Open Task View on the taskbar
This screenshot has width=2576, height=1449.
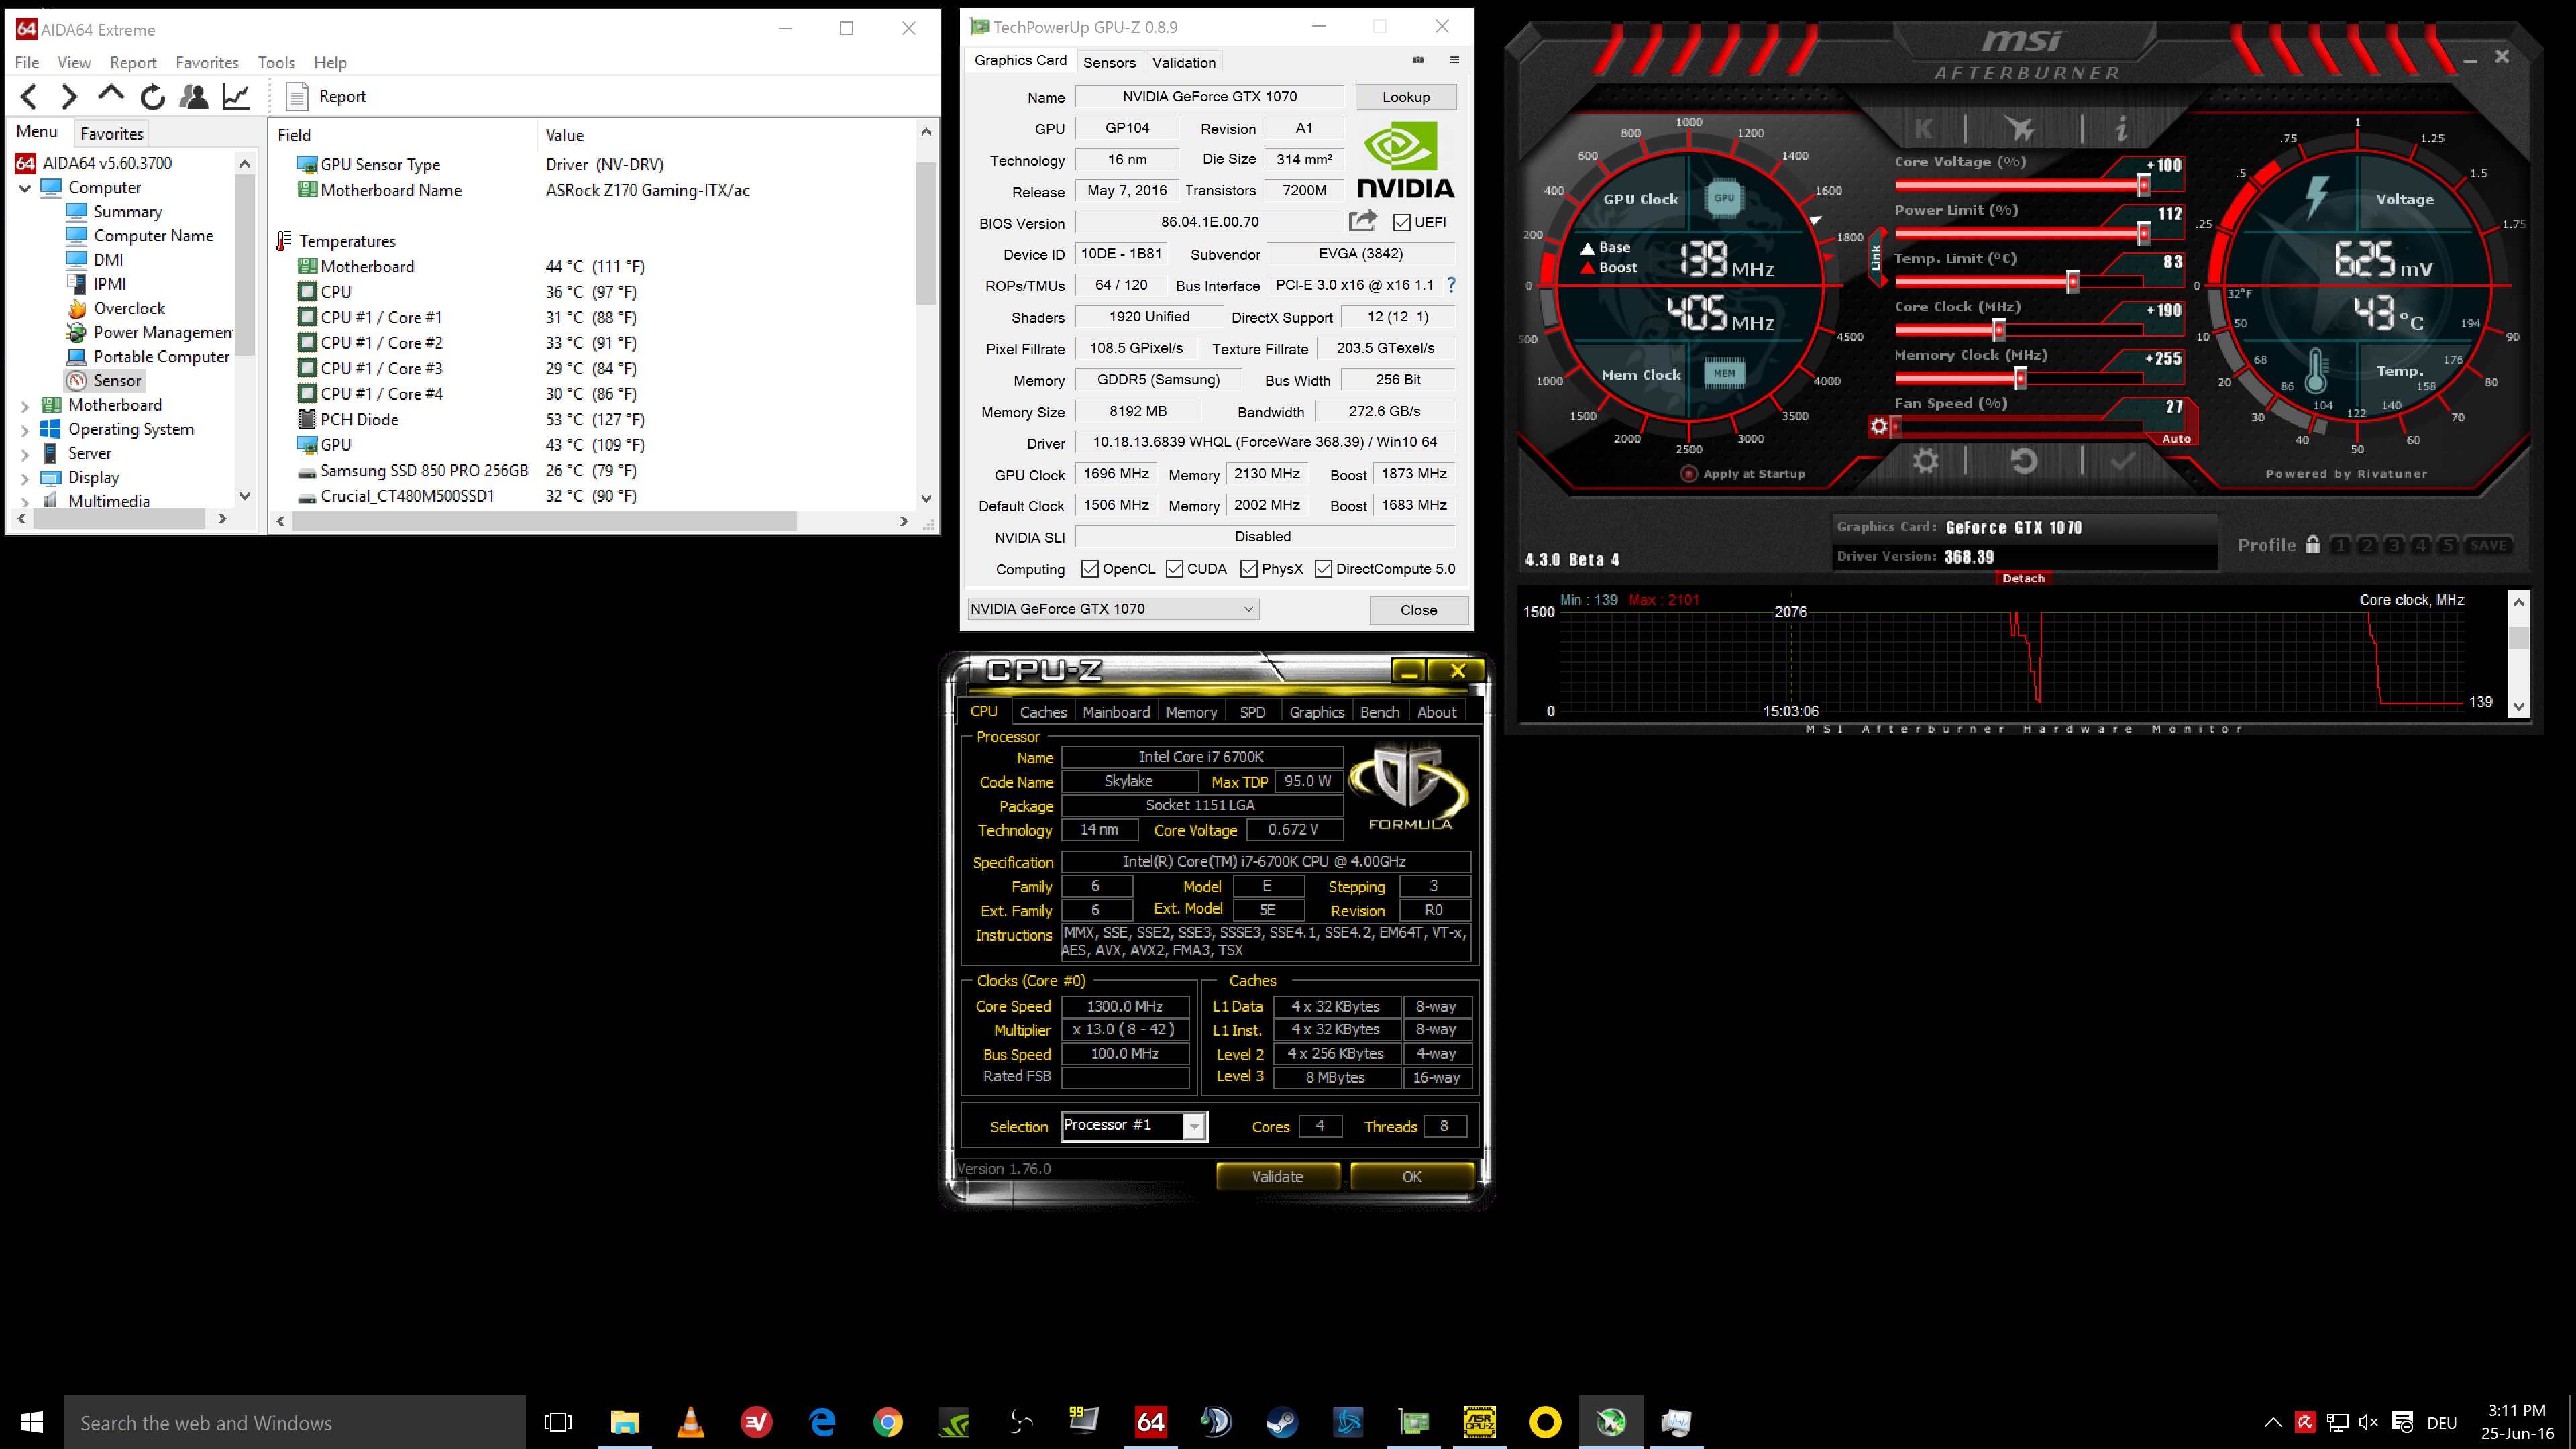tap(558, 1422)
